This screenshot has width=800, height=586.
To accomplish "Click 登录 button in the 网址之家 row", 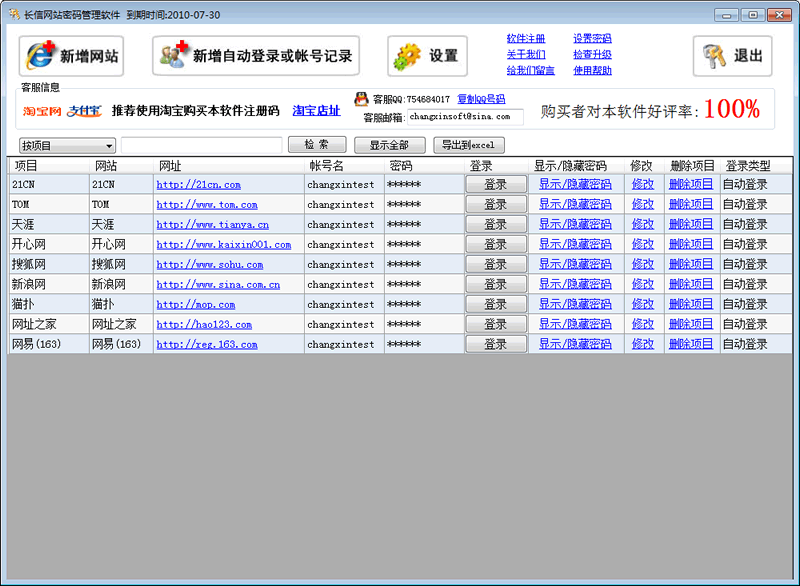I will (496, 324).
